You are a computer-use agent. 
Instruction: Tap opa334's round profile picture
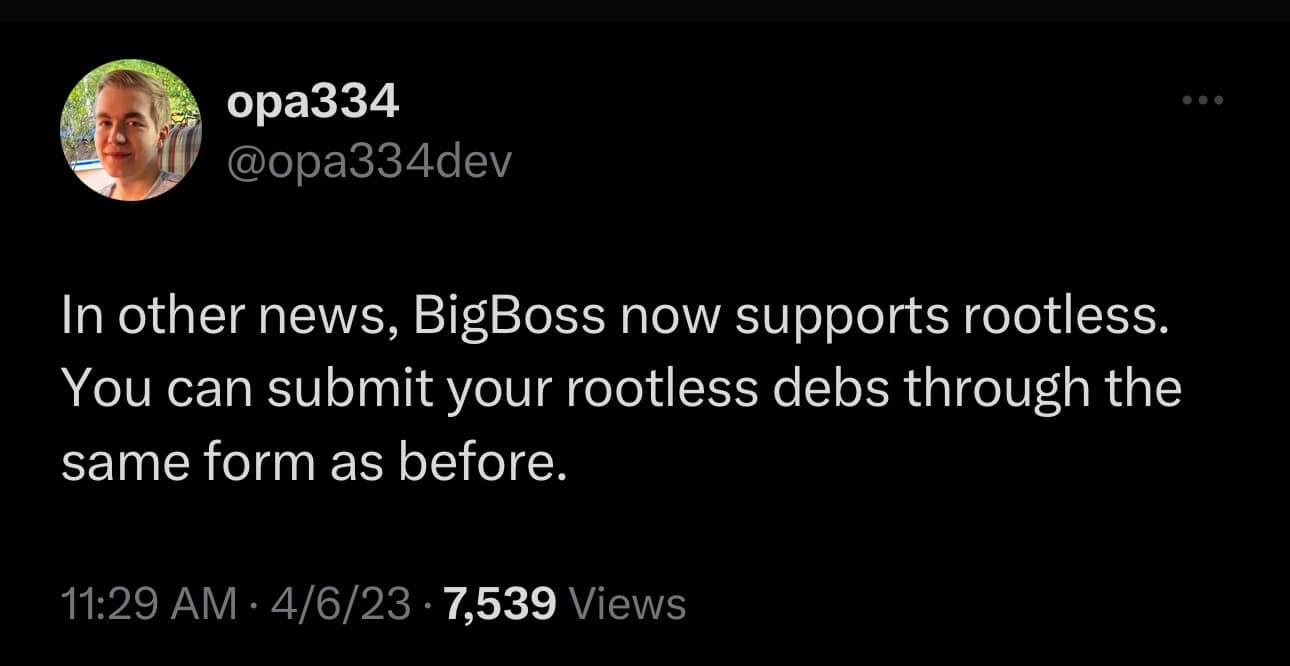tap(130, 130)
